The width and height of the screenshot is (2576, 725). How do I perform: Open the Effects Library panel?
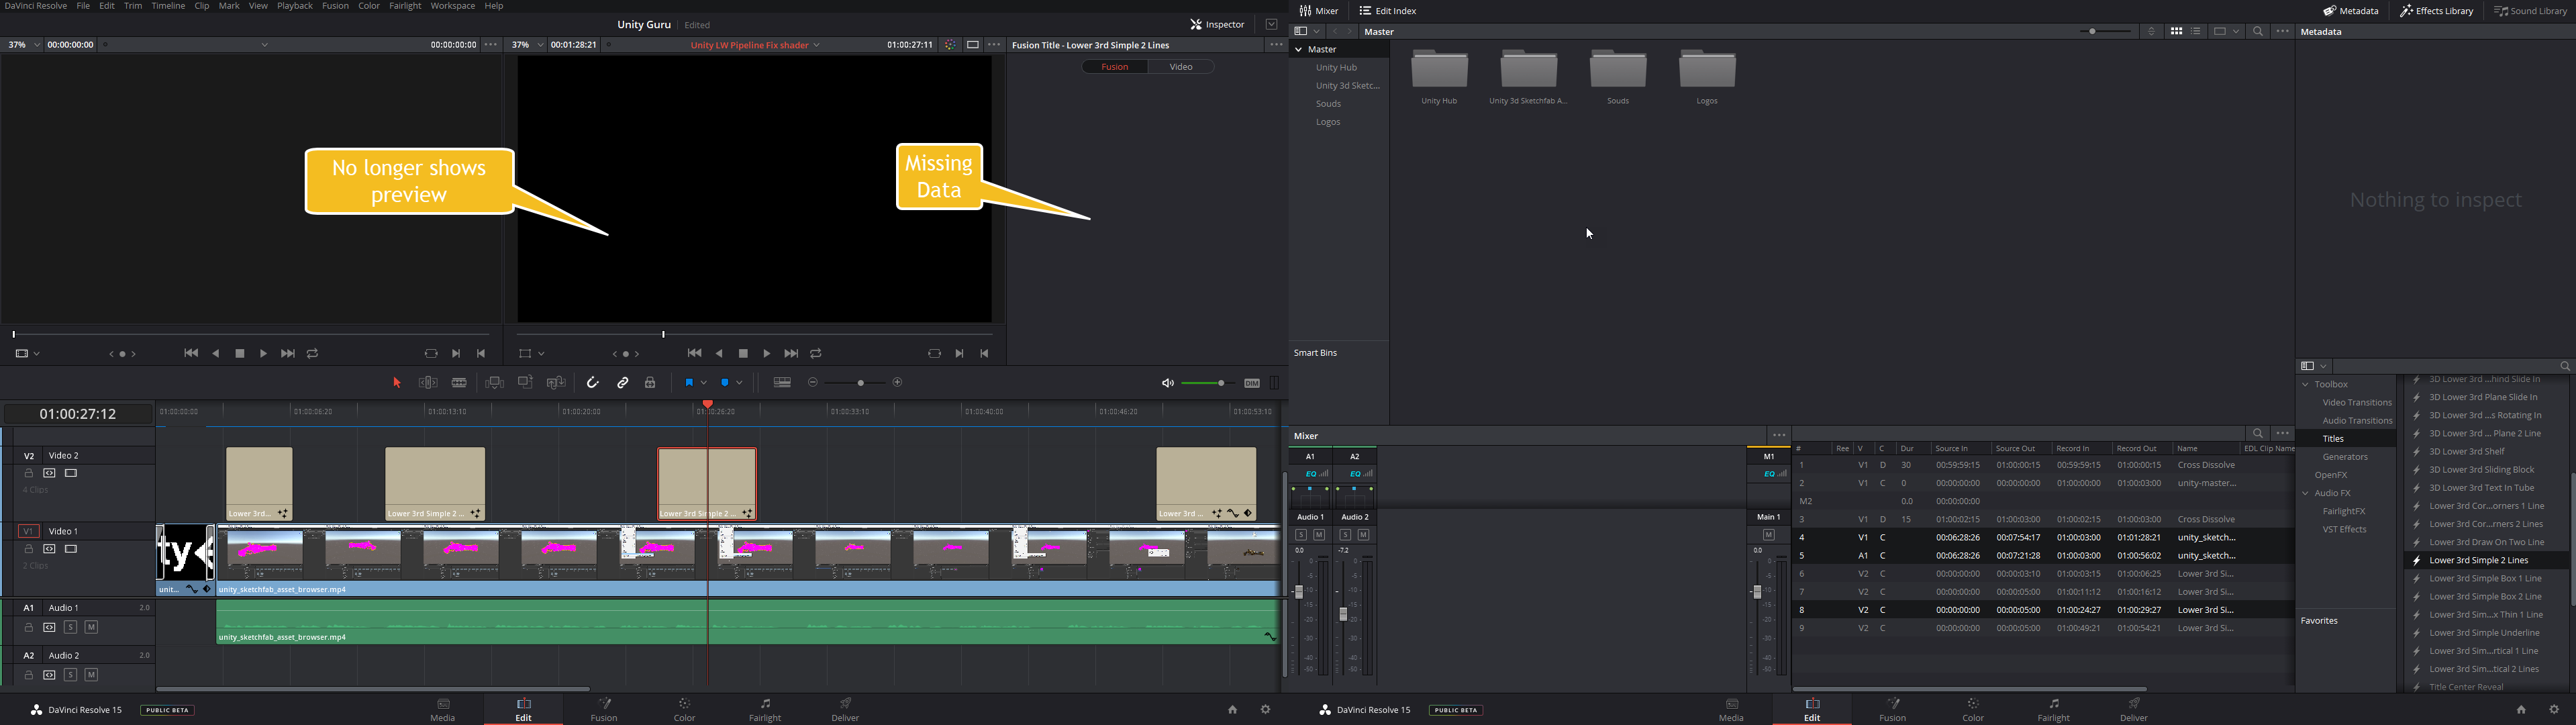point(2437,11)
